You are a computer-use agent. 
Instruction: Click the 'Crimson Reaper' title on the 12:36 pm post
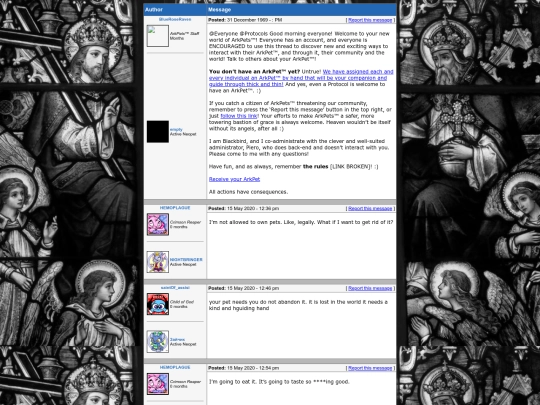pos(185,222)
